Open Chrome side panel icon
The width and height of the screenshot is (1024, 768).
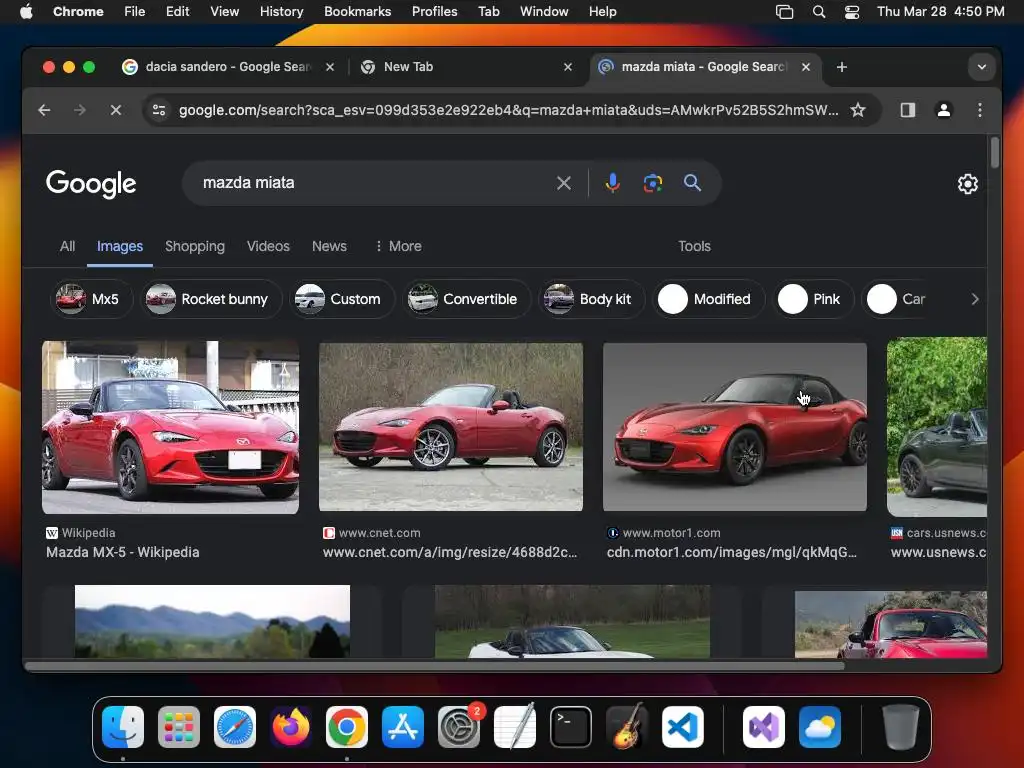(x=908, y=110)
